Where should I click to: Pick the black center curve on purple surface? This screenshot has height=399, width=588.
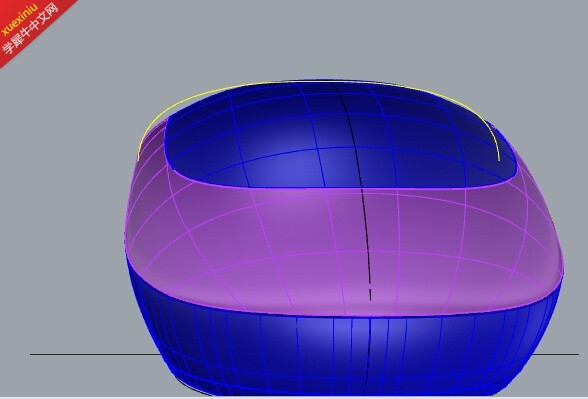(x=368, y=240)
